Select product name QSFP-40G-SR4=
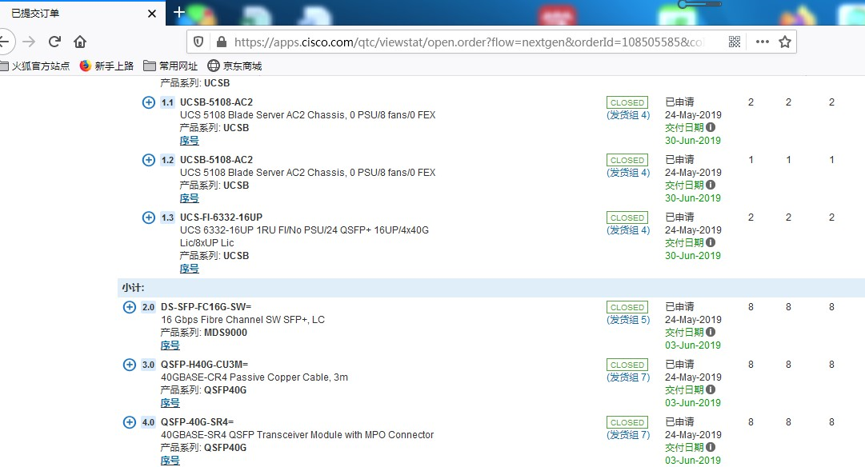Screen dimensions: 865x467 (197, 422)
